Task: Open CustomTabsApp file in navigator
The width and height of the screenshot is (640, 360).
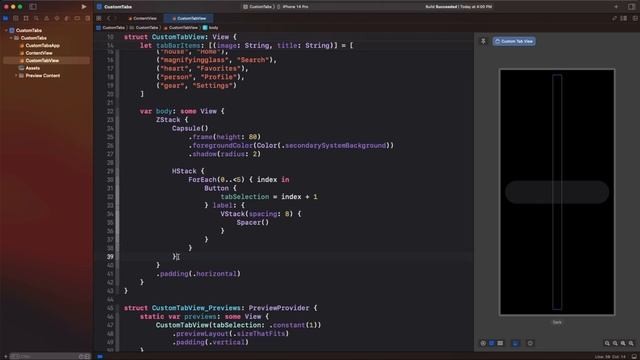Action: coord(40,46)
